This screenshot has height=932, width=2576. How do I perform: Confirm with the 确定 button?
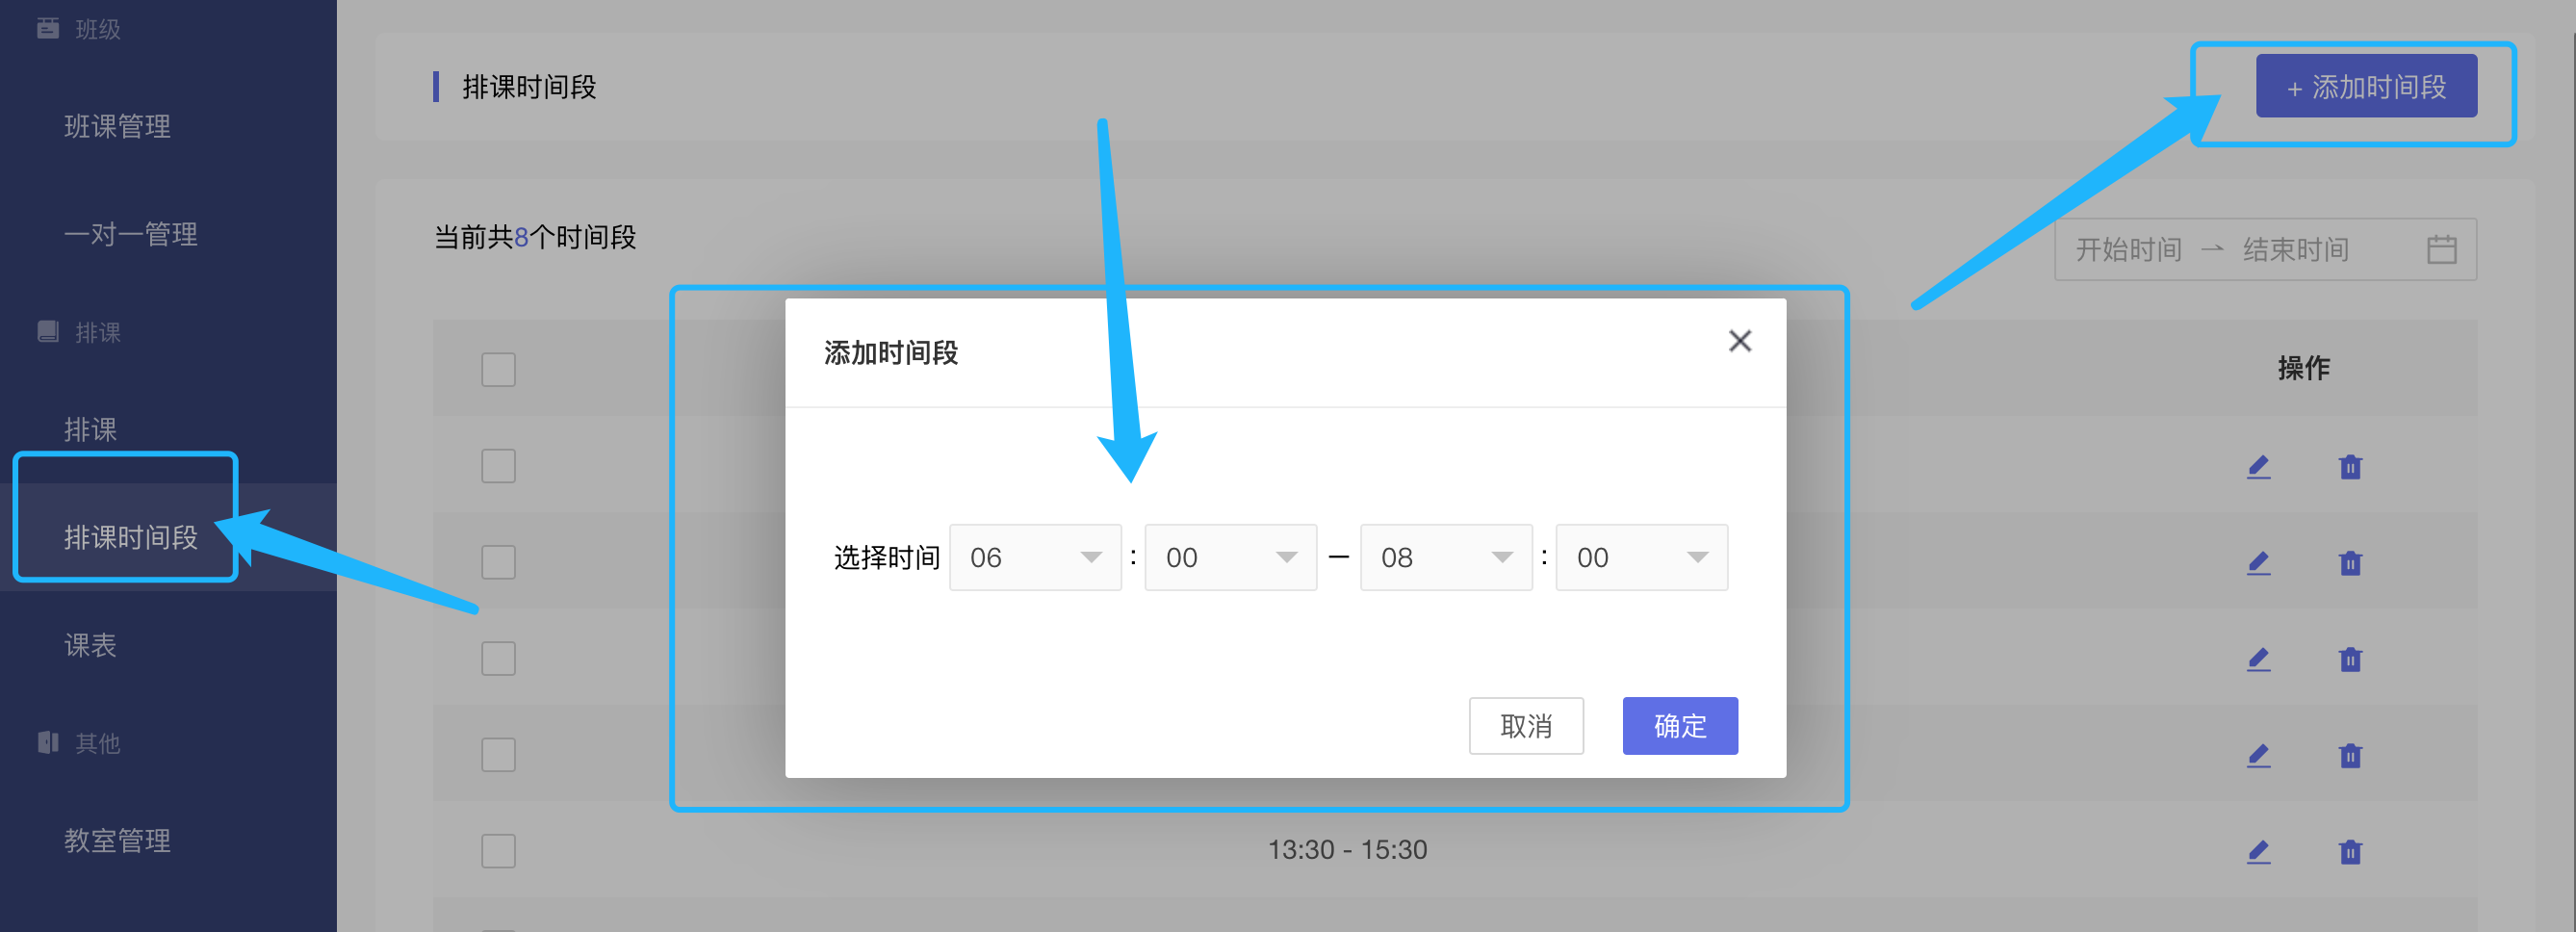pos(1680,726)
